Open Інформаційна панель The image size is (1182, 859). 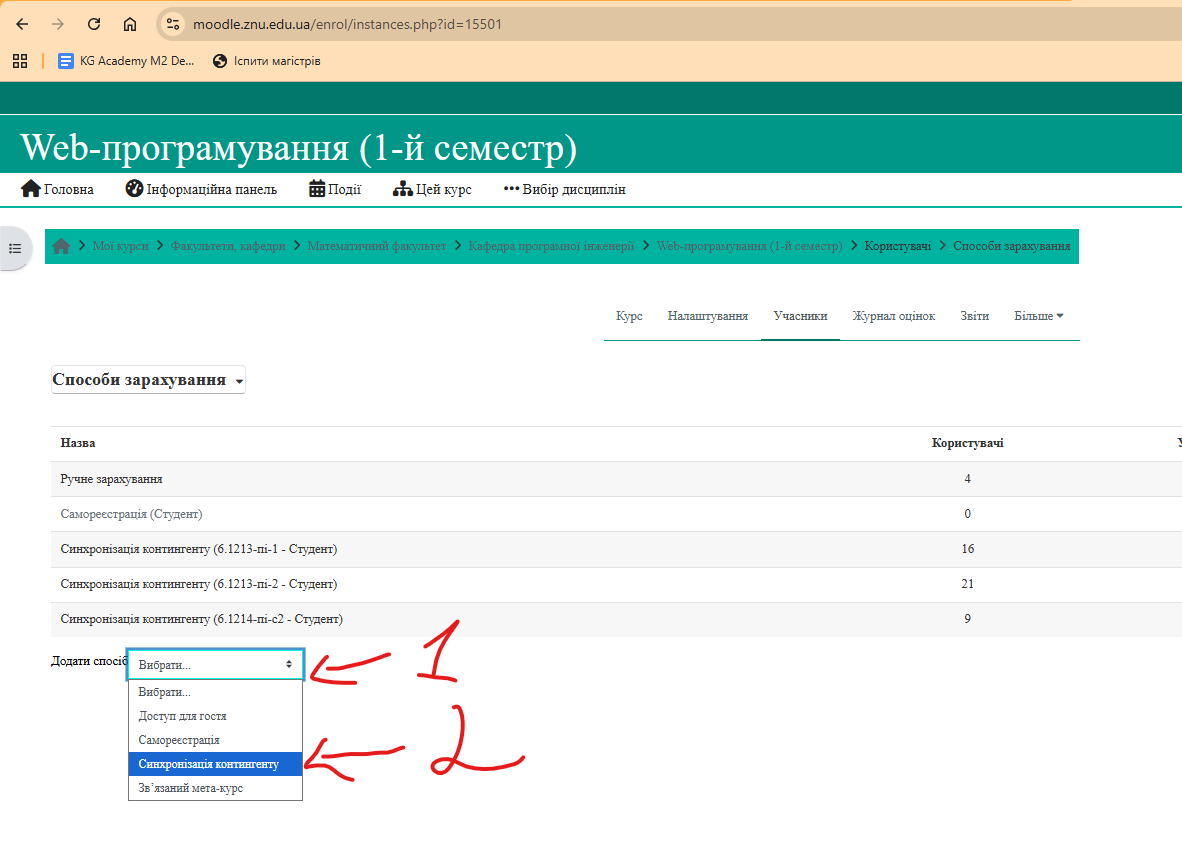[201, 189]
